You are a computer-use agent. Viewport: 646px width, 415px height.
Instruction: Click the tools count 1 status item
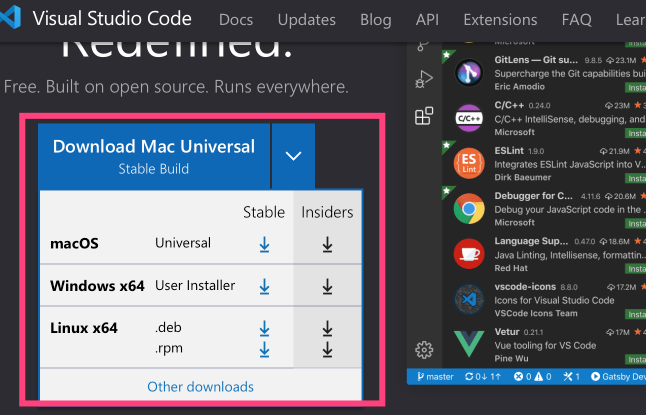(x=571, y=377)
